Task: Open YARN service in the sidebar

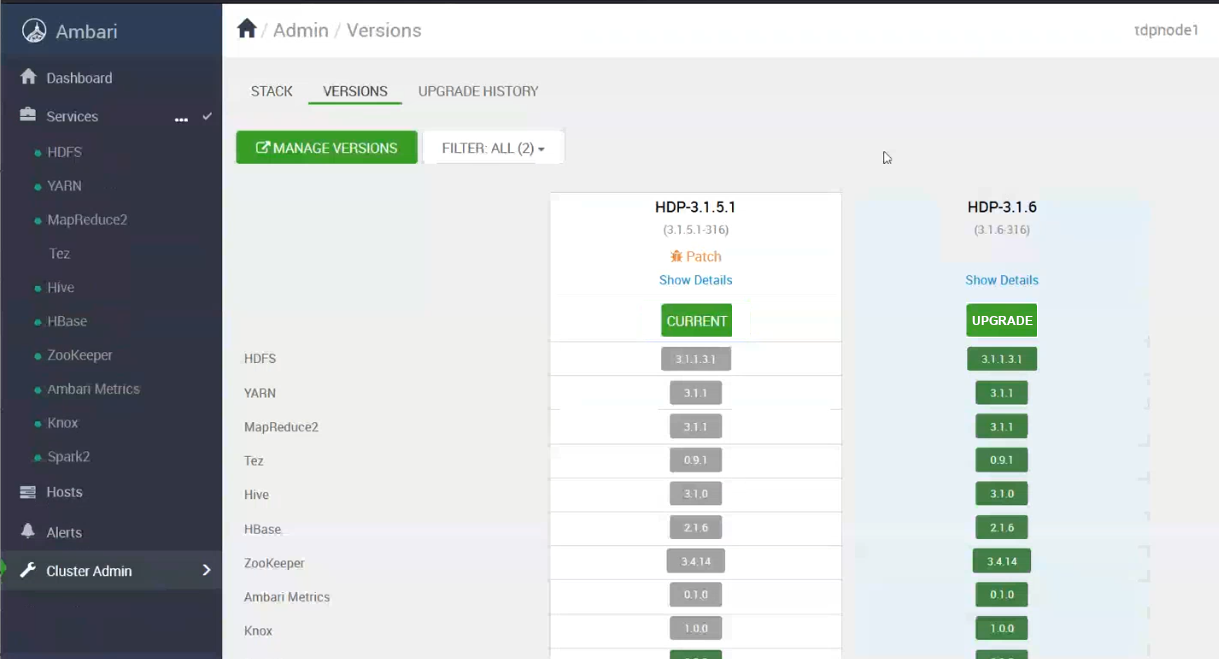Action: 64,186
